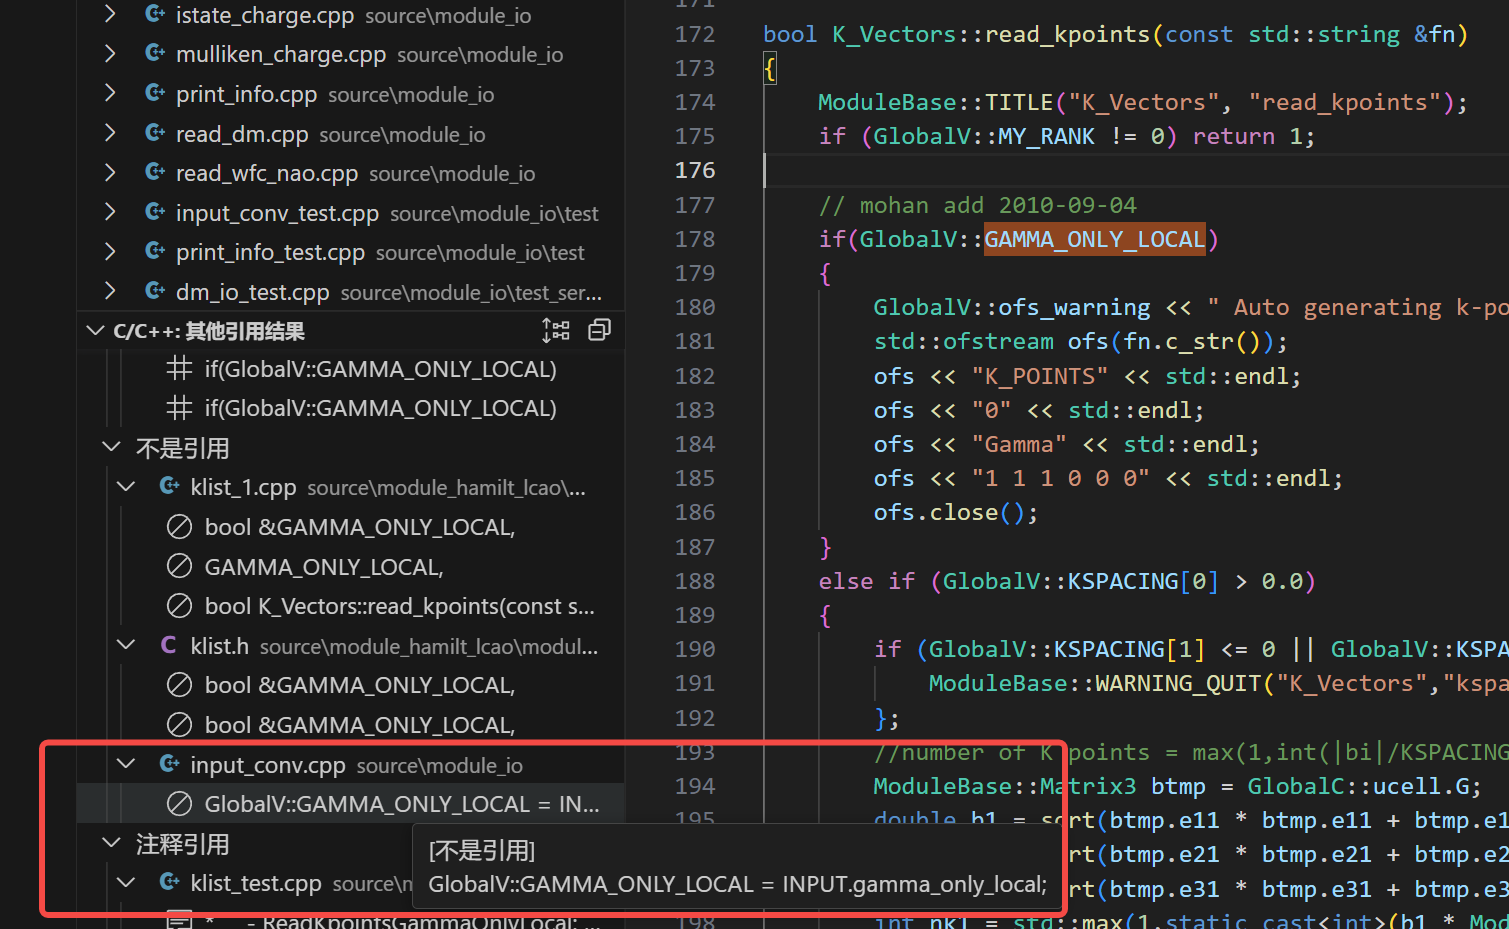
Task: Toggle the group-by-reference-type view icon
Action: (x=555, y=330)
